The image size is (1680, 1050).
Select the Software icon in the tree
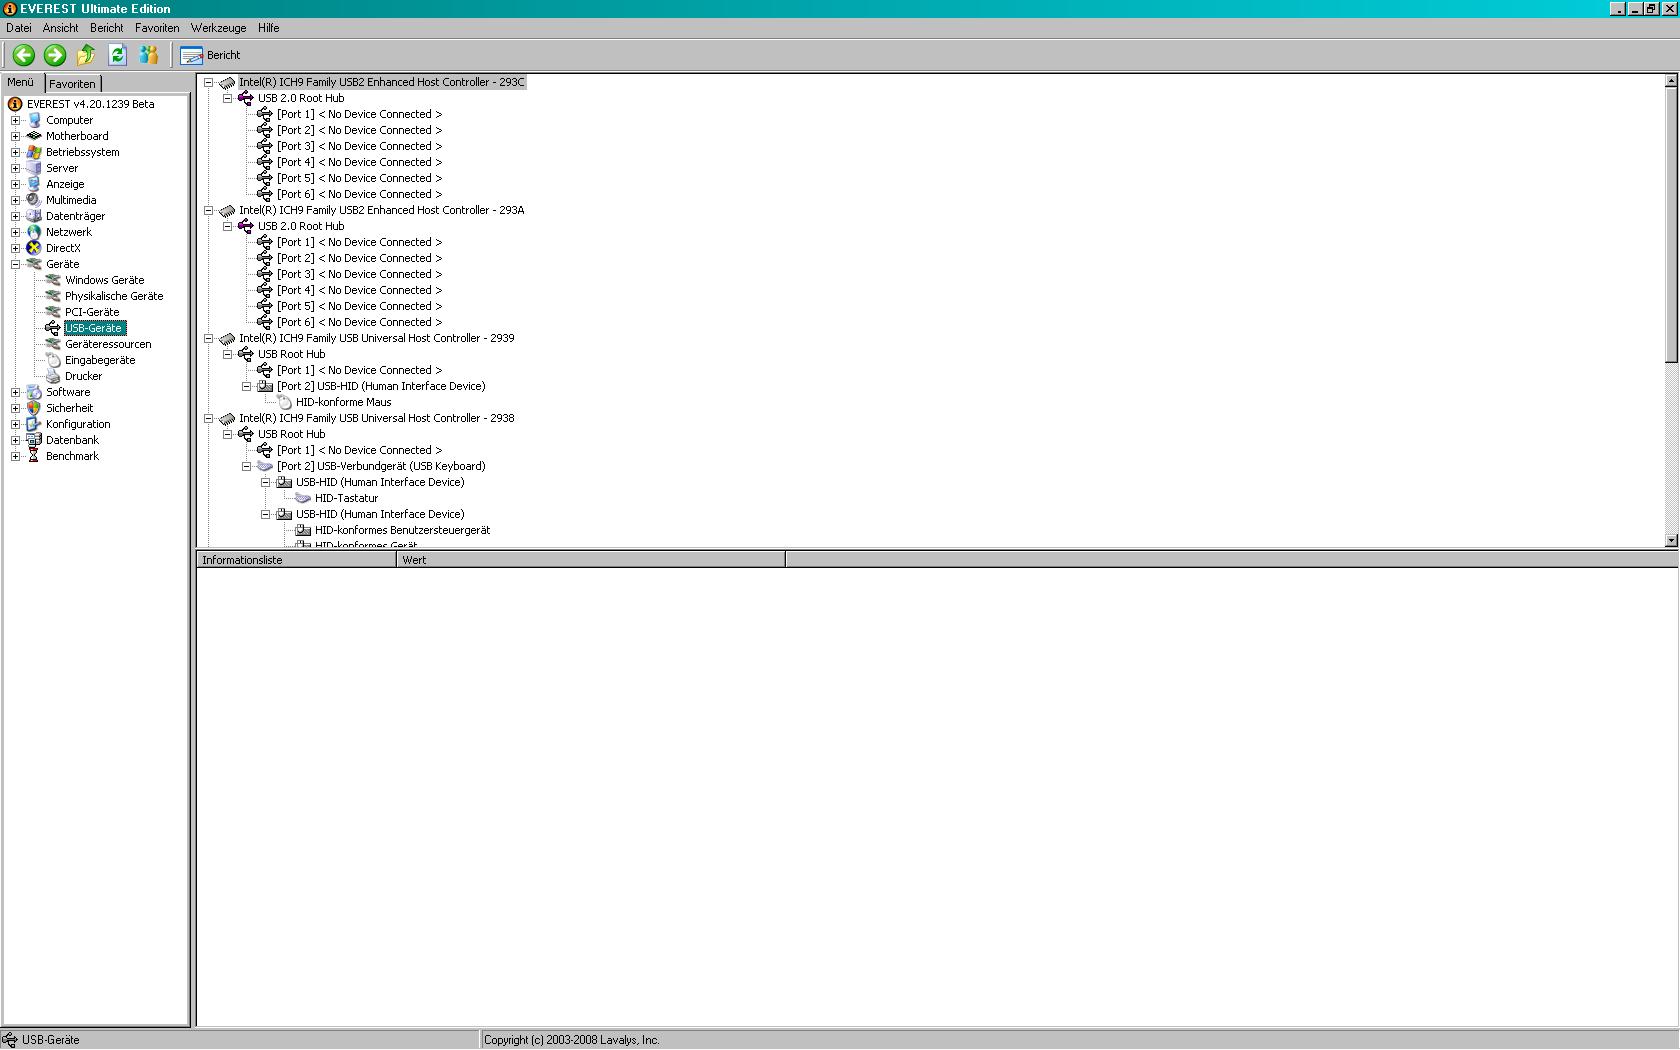34,392
